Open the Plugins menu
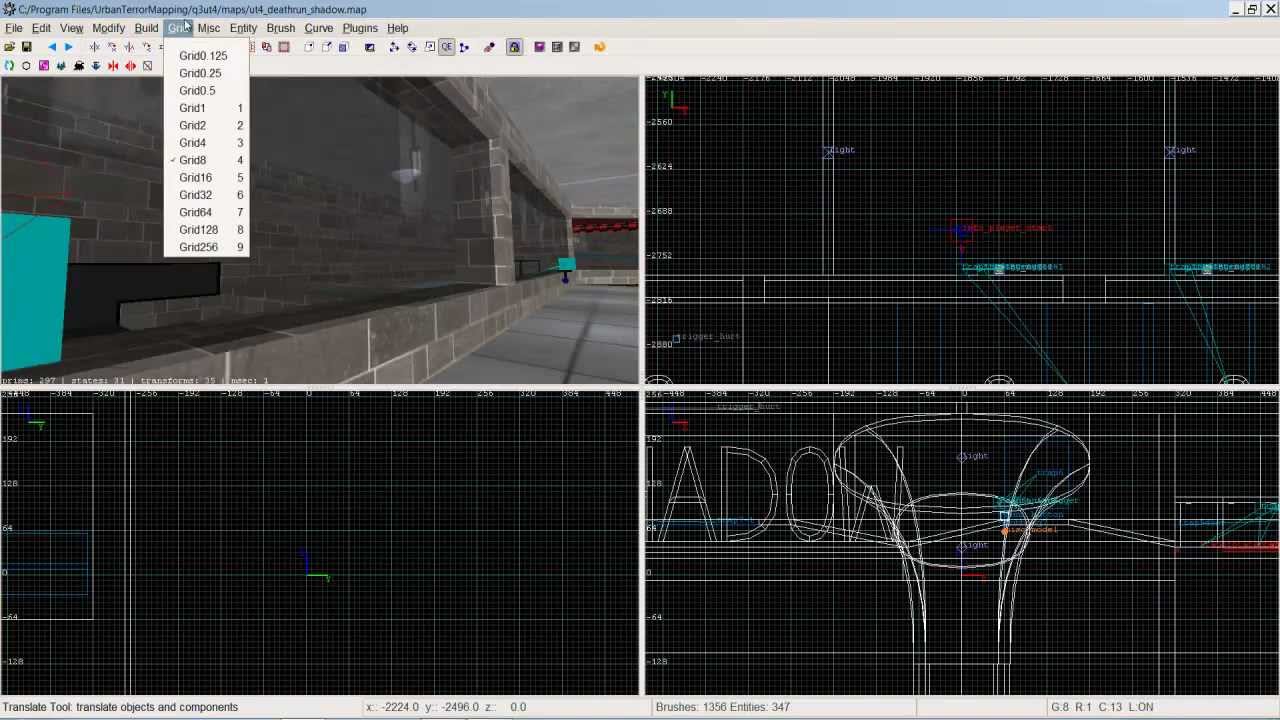This screenshot has width=1280, height=720. tap(360, 28)
